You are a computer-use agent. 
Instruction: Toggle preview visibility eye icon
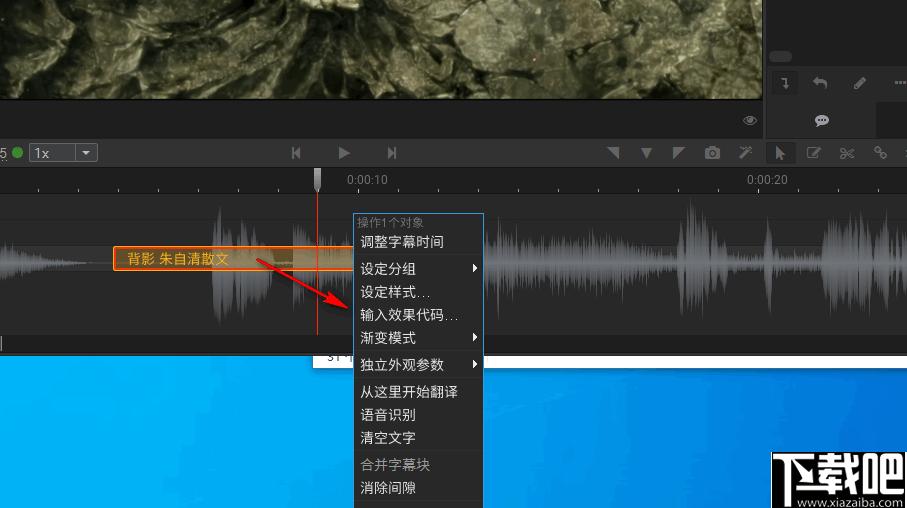(x=750, y=120)
